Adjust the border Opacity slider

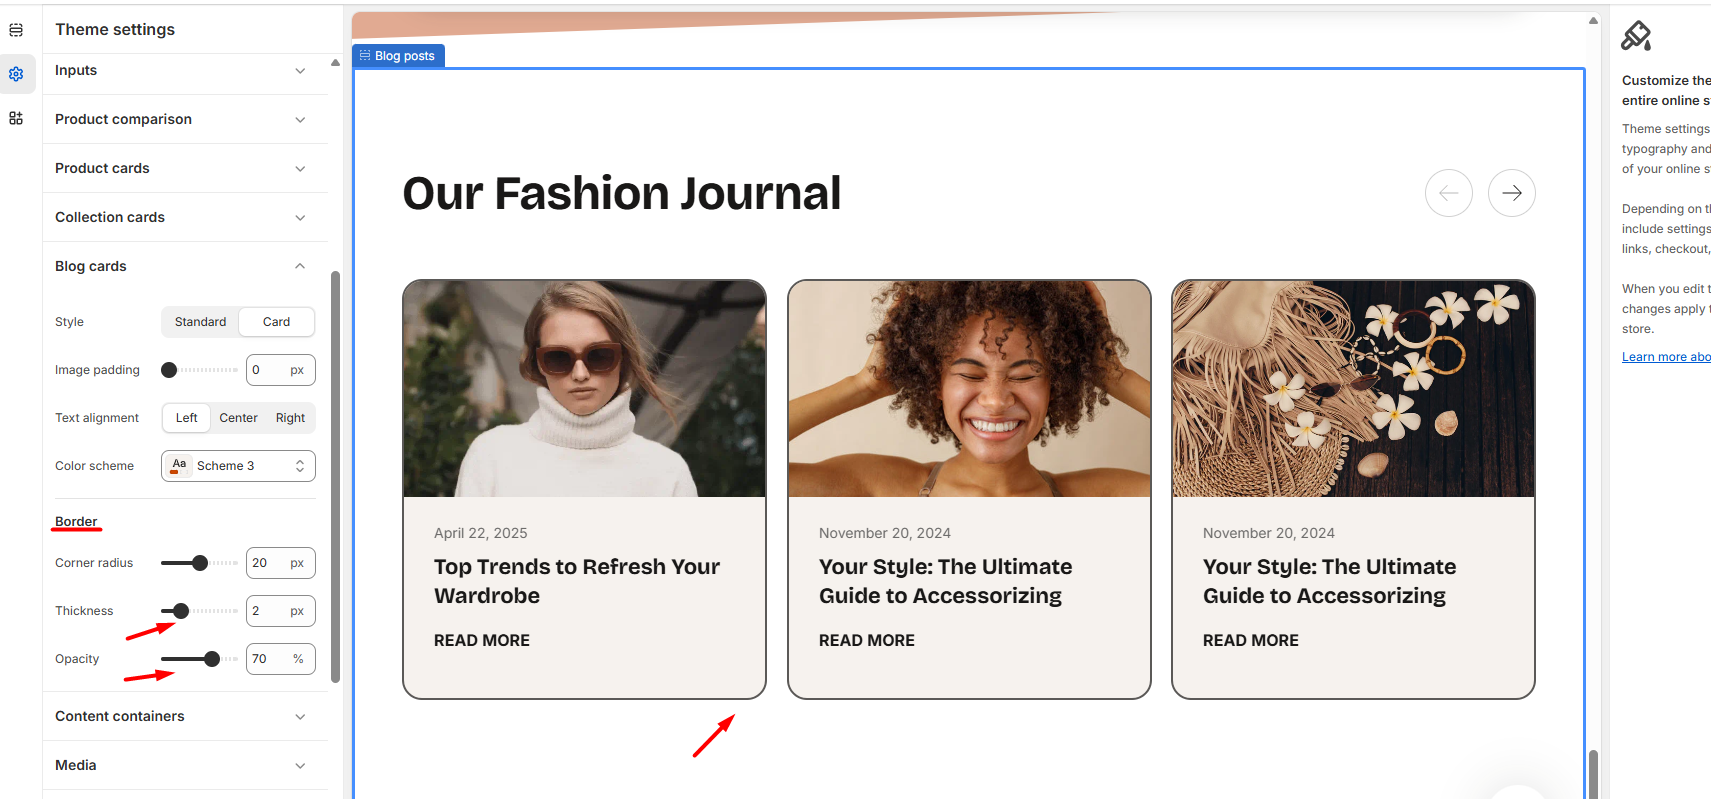[199, 659]
